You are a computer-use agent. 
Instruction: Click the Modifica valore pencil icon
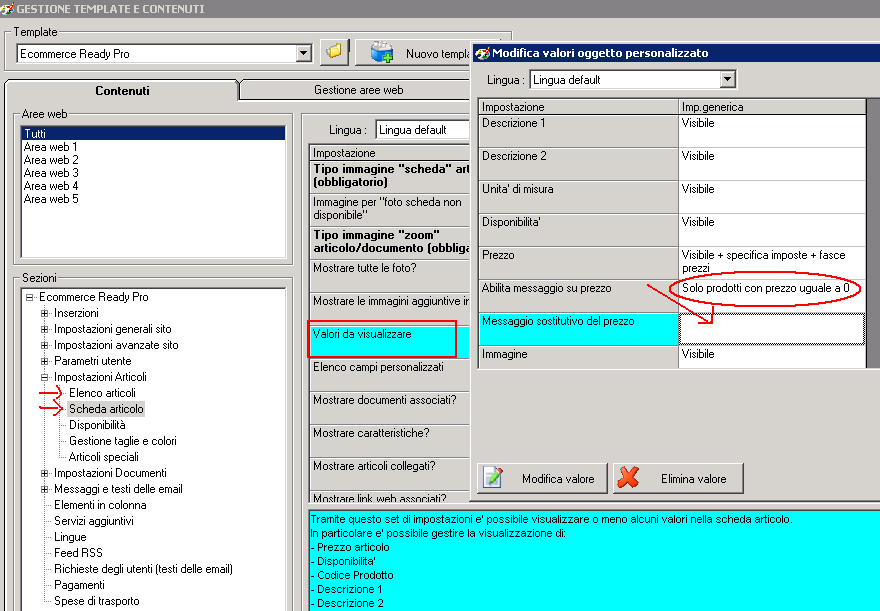tap(493, 478)
